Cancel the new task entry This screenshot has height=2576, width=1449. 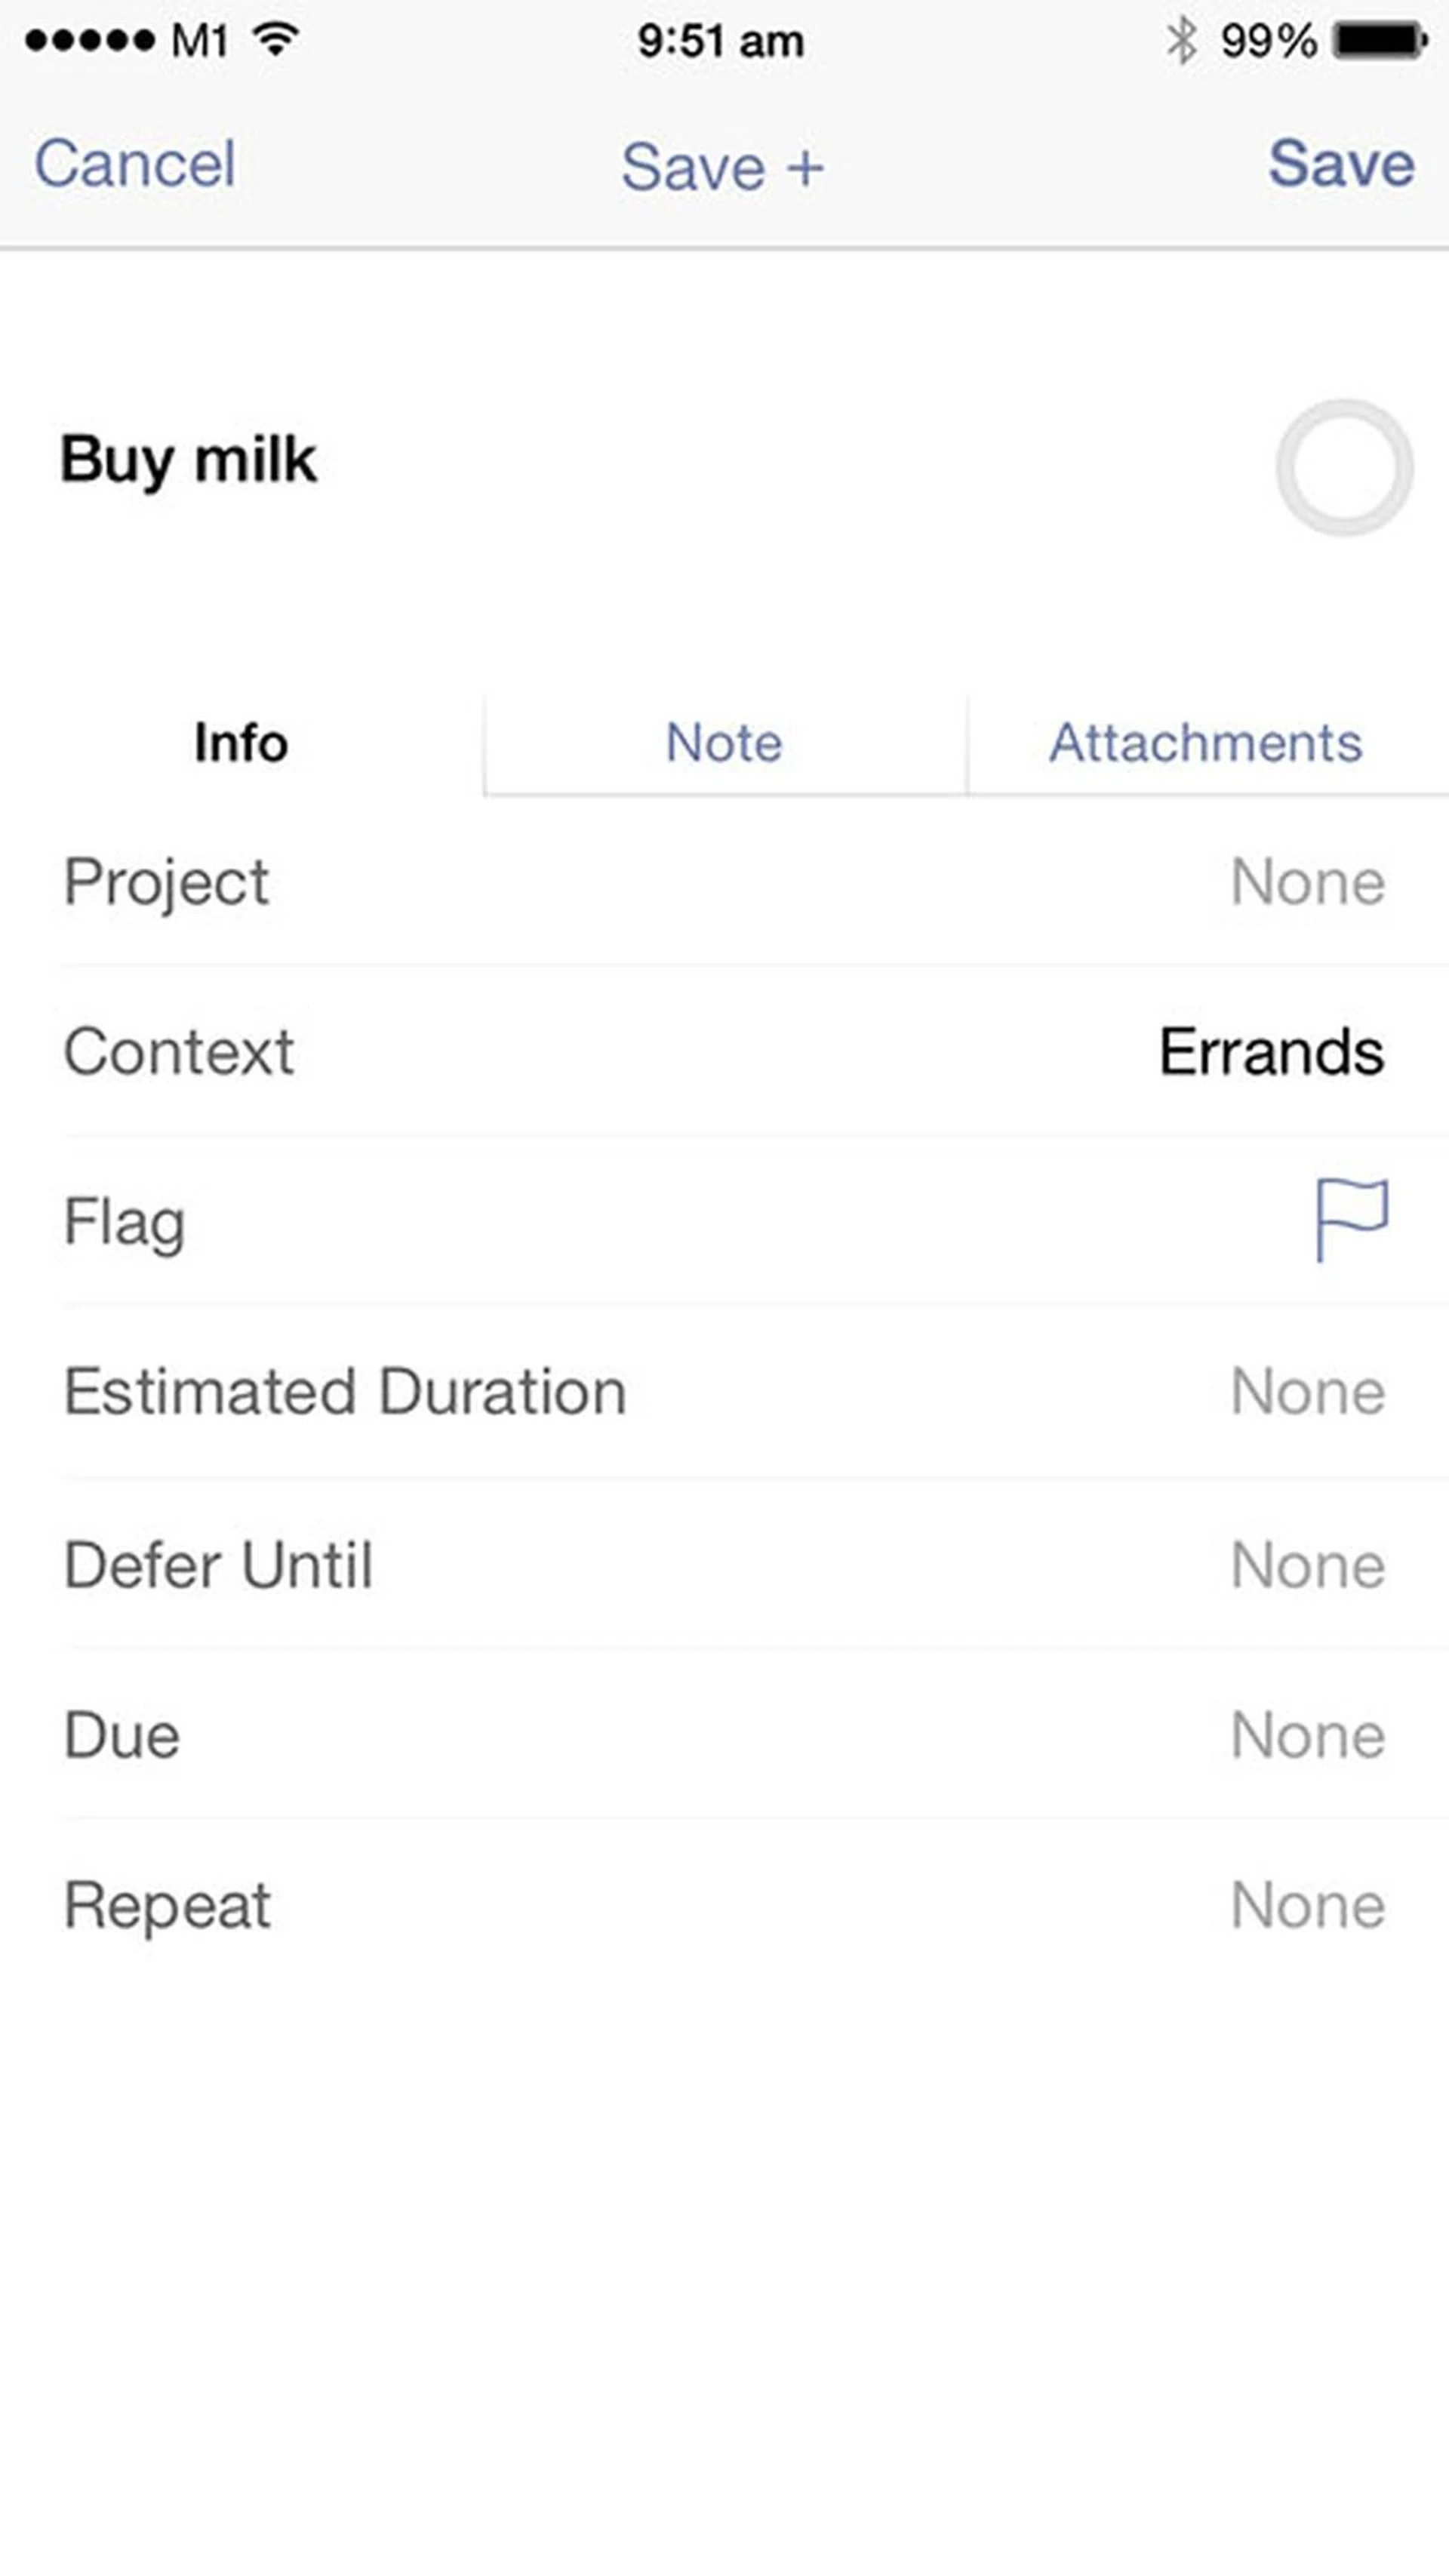[x=135, y=164]
